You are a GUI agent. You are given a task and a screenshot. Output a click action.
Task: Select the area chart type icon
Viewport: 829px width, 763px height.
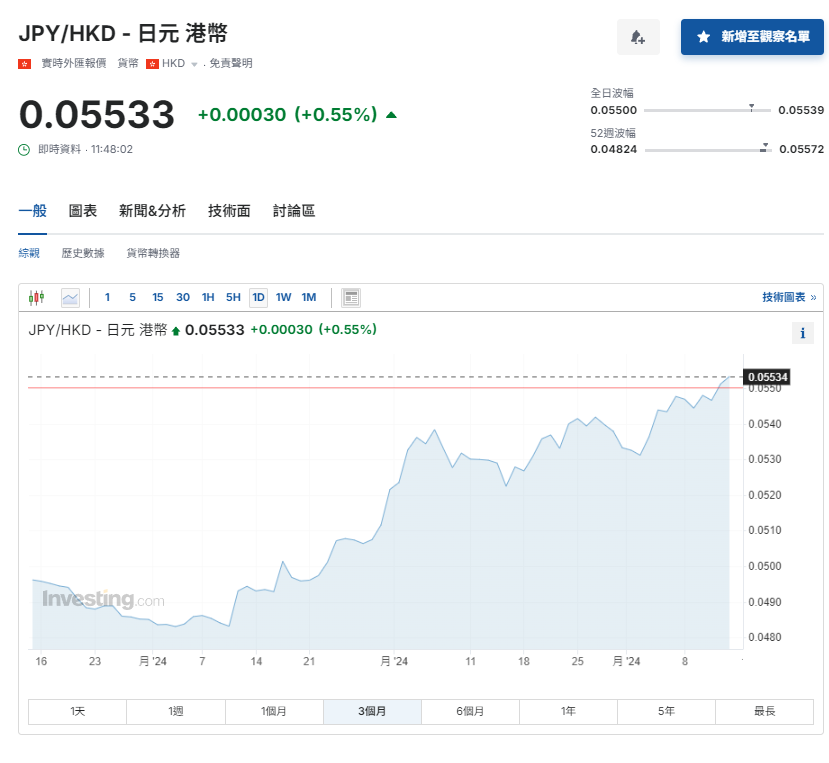[70, 297]
